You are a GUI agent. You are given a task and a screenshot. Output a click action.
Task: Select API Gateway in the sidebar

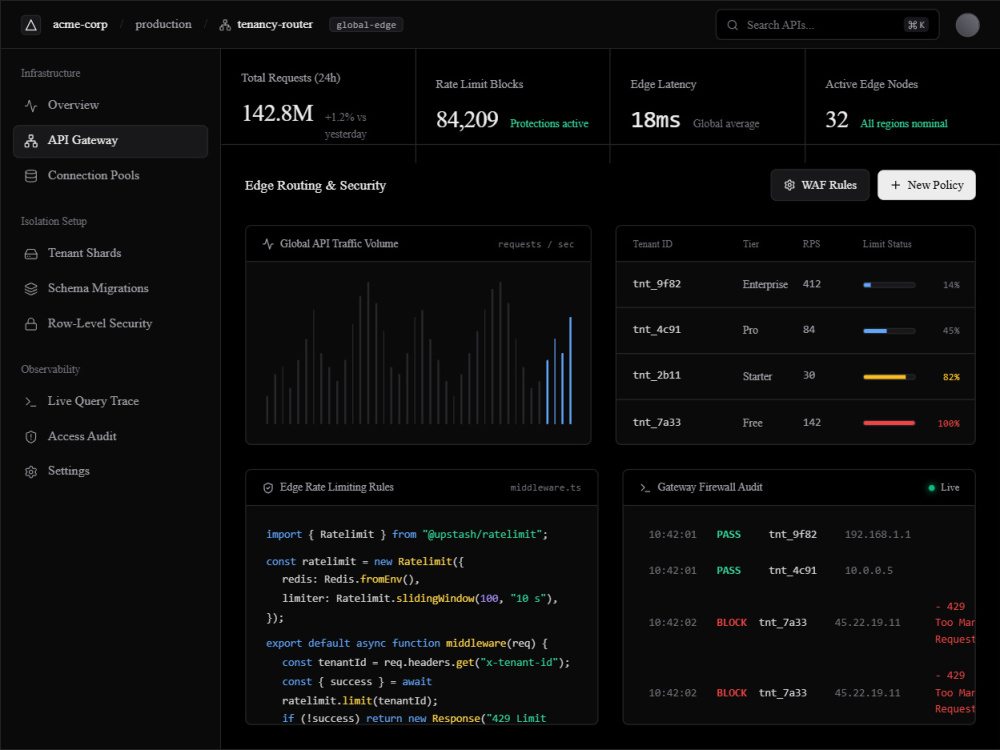[x=110, y=141]
